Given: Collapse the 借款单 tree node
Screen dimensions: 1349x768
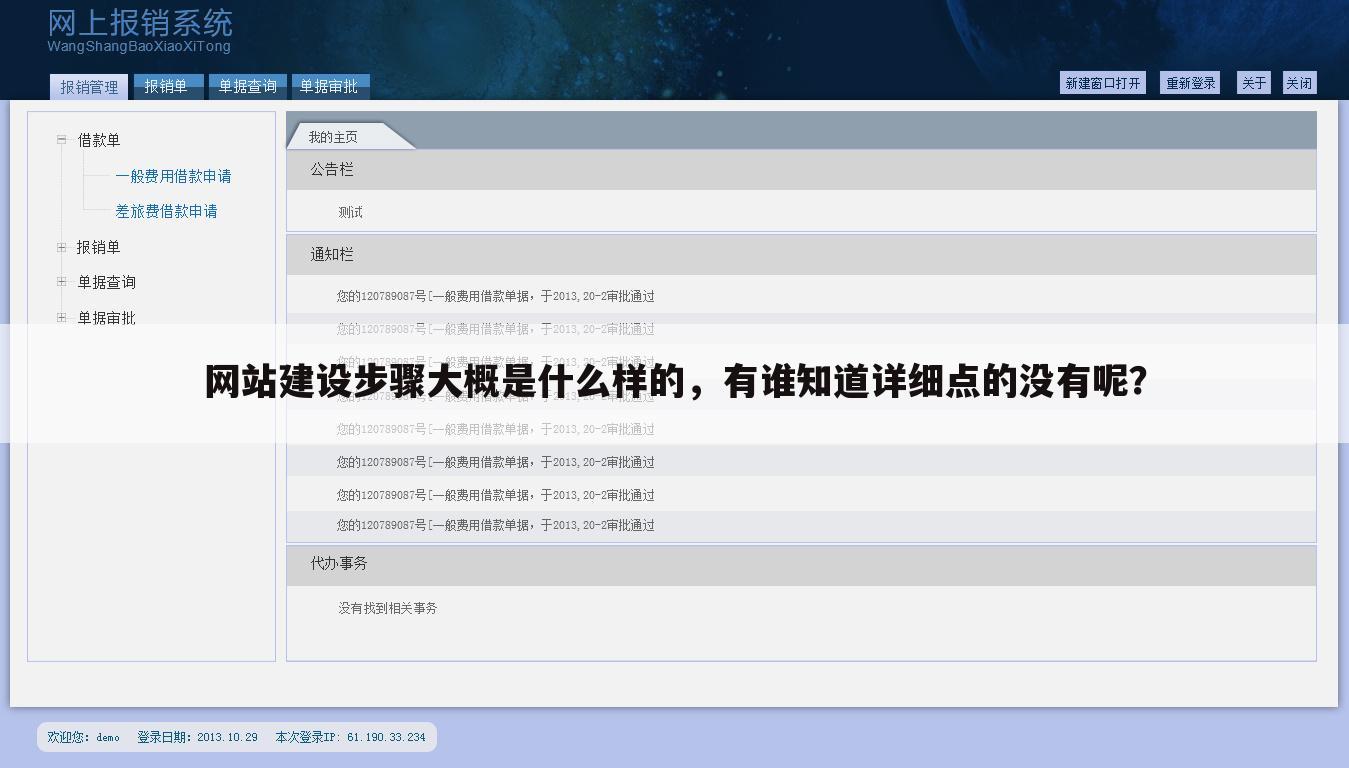Looking at the screenshot, I should (60, 140).
